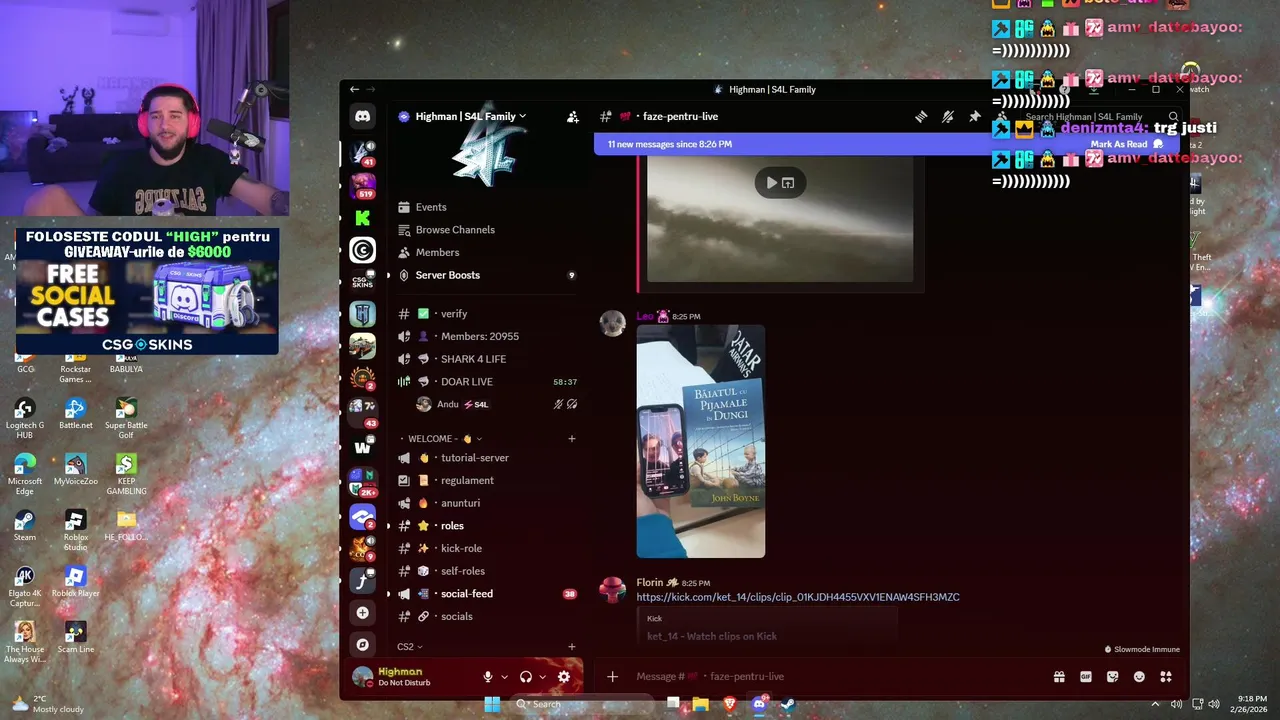1280x720 pixels.
Task: Open the socials channel
Action: [x=485, y=616]
